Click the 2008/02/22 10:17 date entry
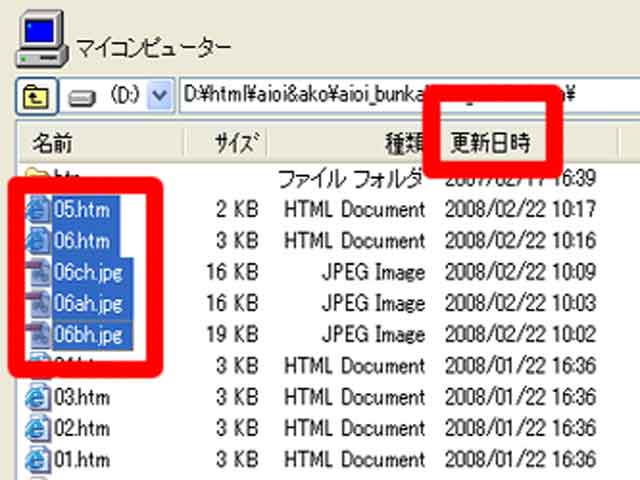This screenshot has width=640, height=480. 521,210
